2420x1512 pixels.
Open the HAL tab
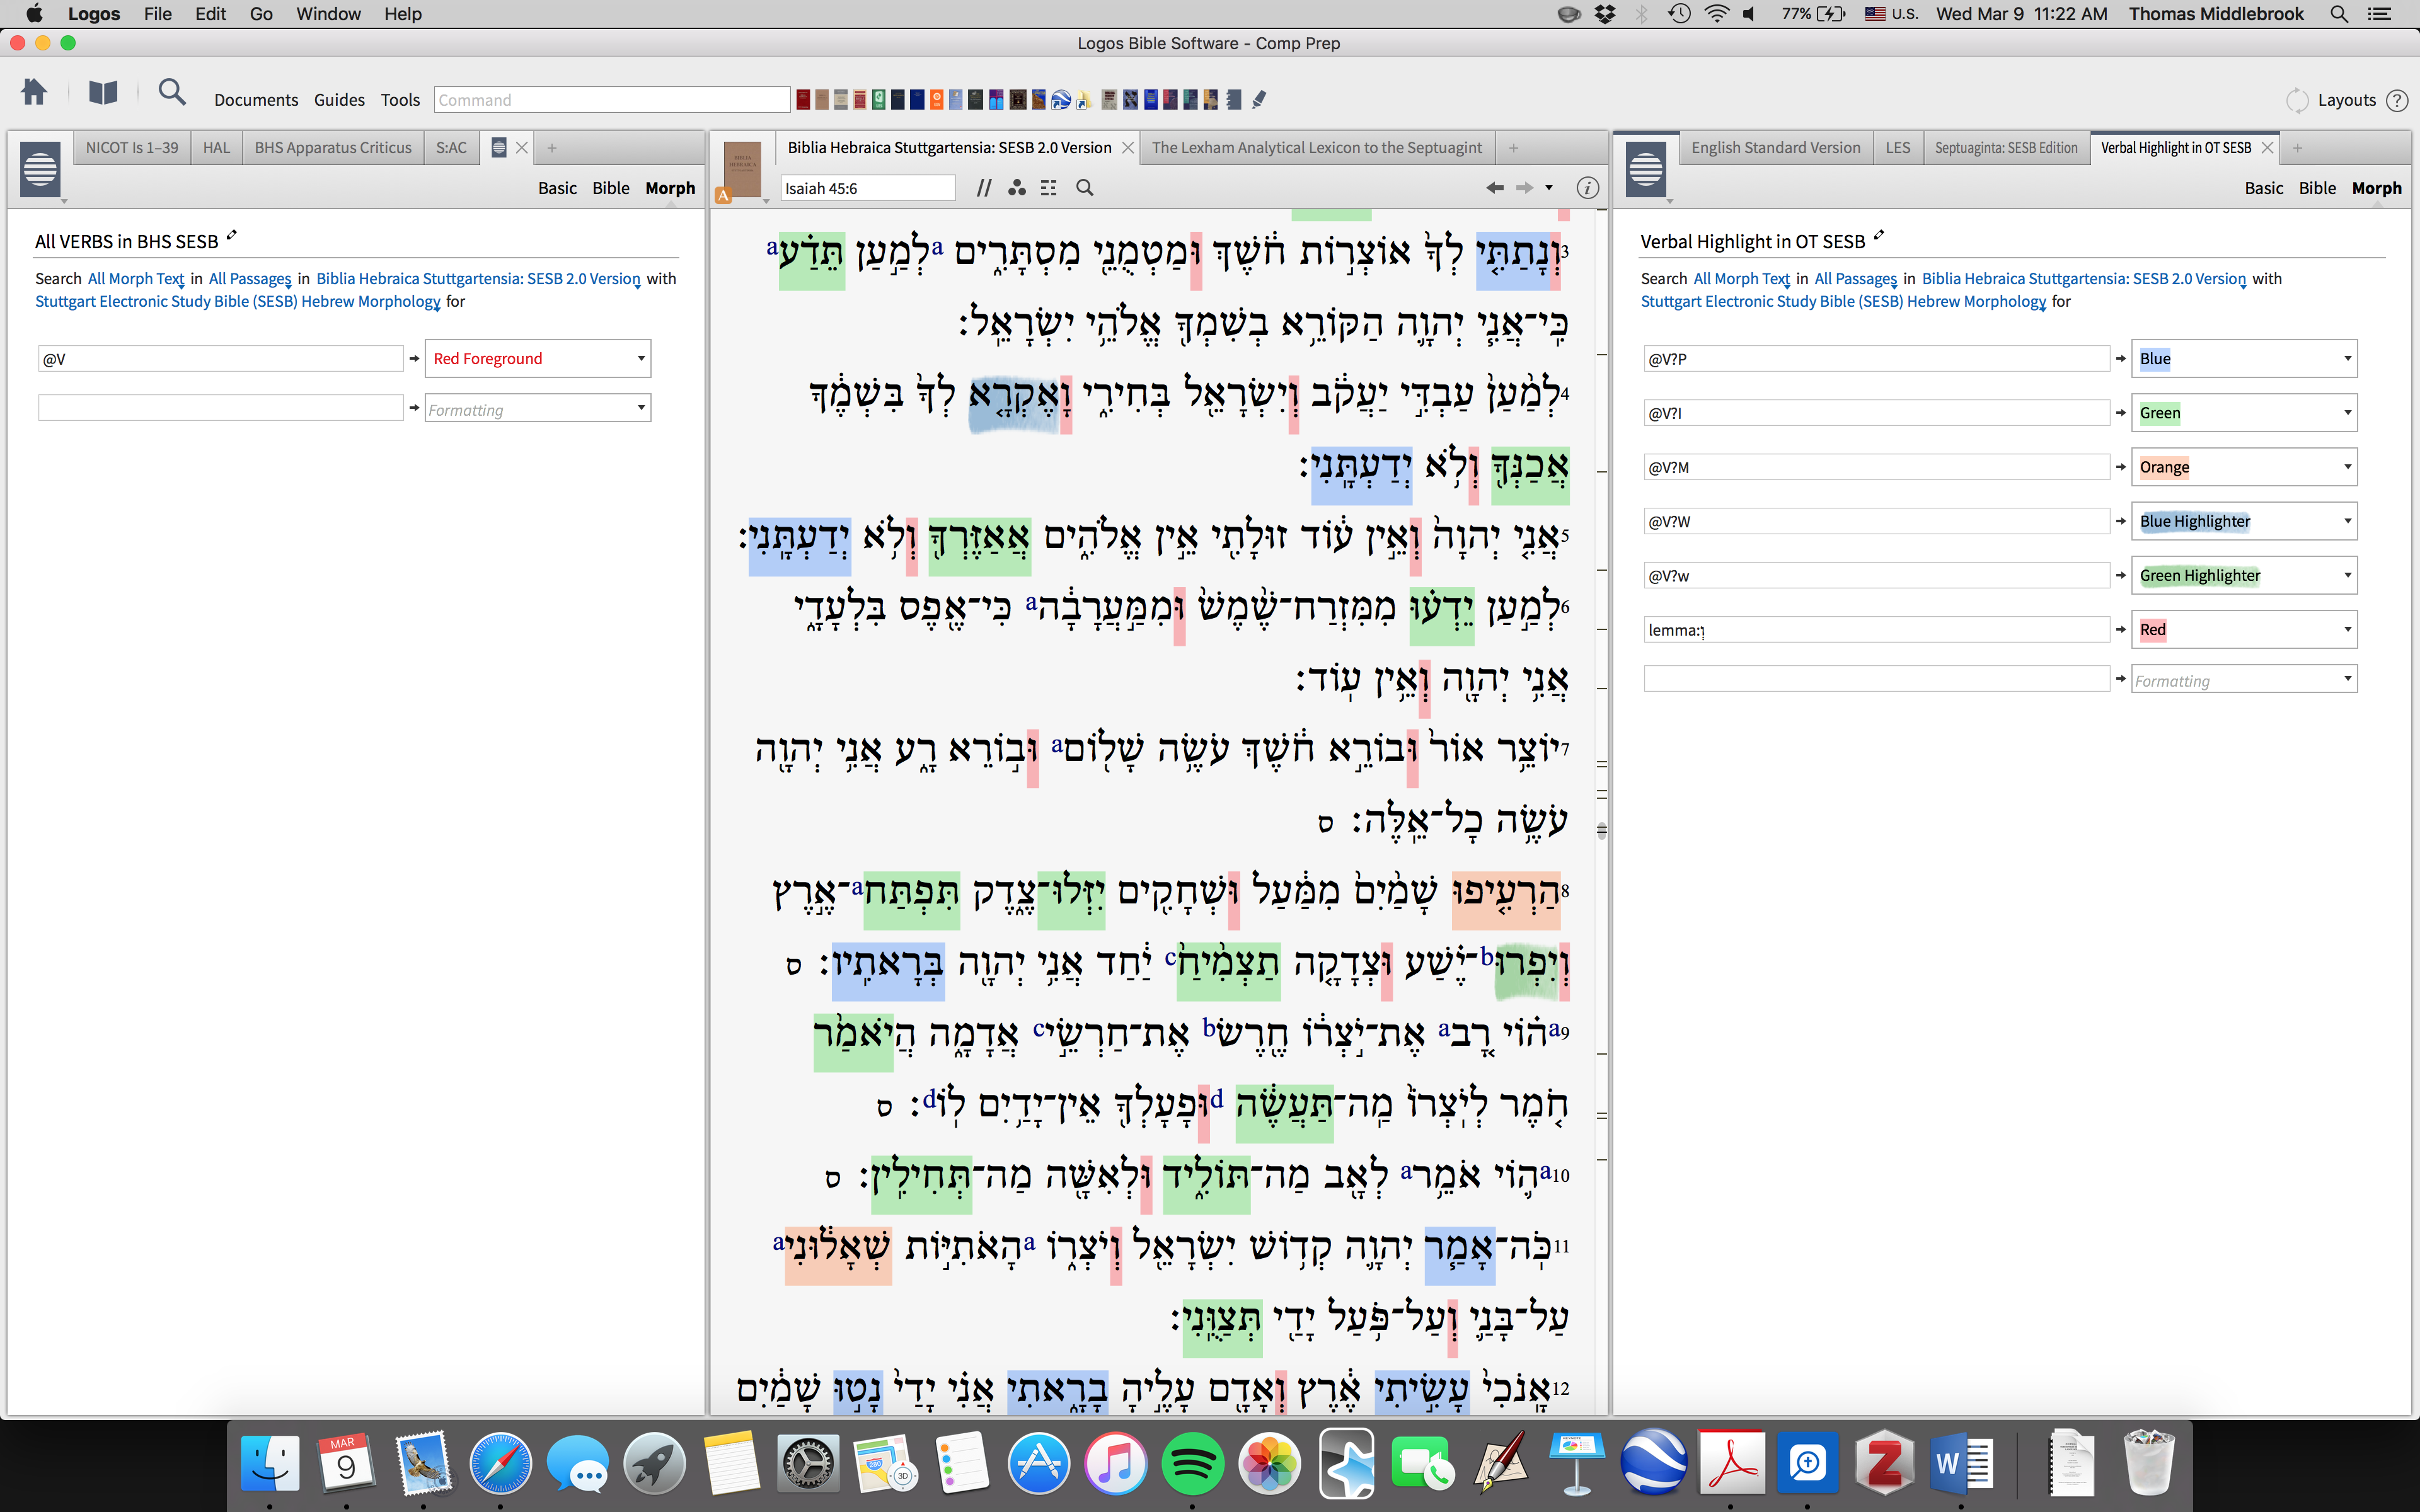tap(216, 148)
